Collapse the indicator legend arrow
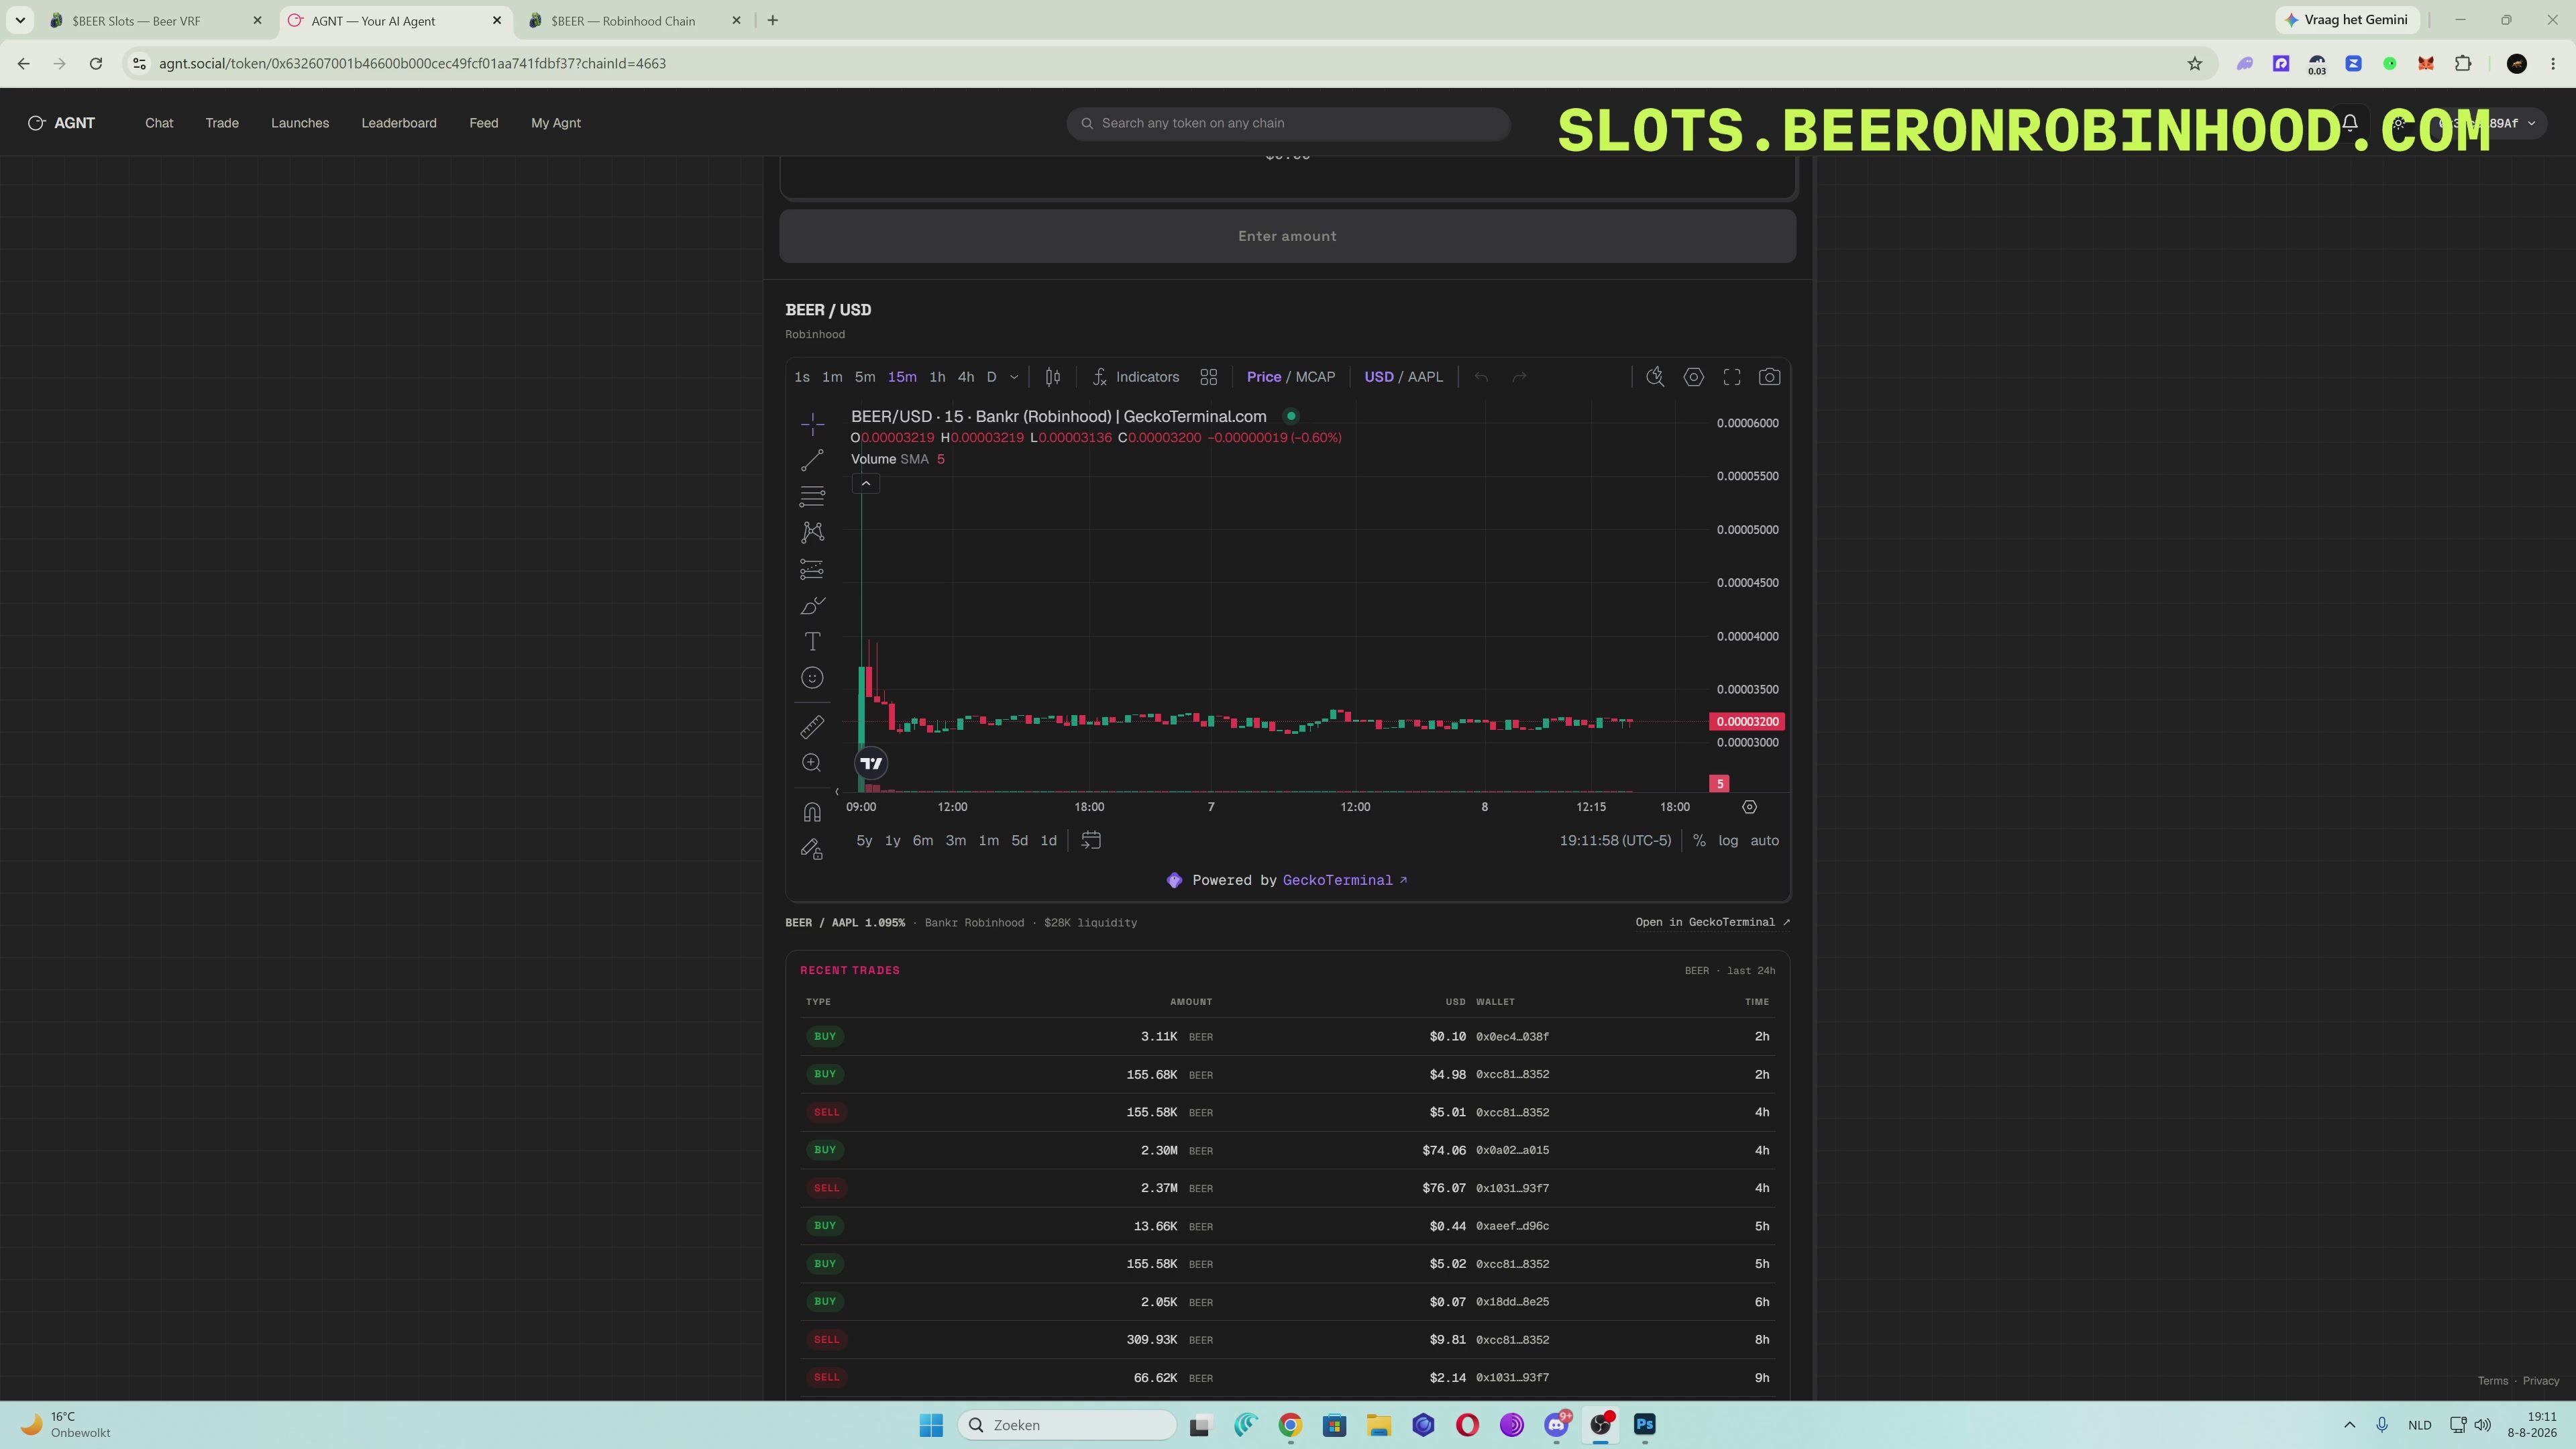 pyautogui.click(x=866, y=484)
